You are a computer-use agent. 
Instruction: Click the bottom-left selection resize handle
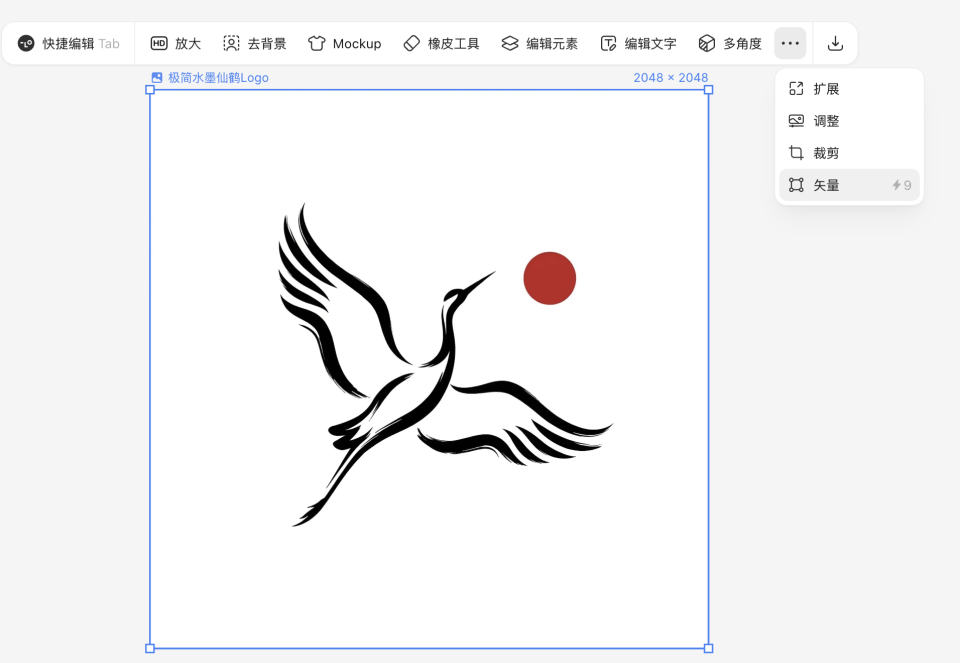tap(150, 648)
